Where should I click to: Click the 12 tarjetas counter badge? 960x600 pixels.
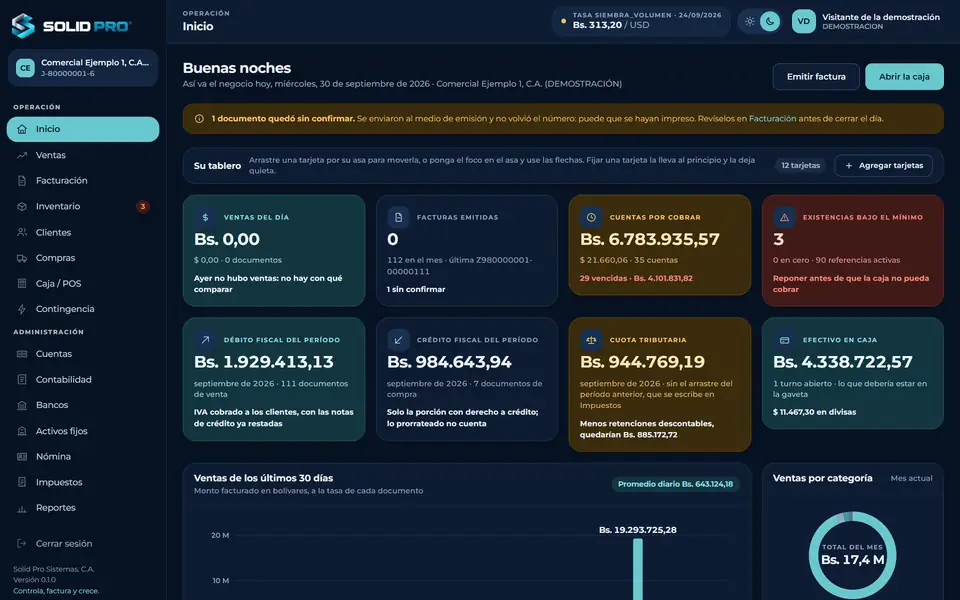[800, 165]
